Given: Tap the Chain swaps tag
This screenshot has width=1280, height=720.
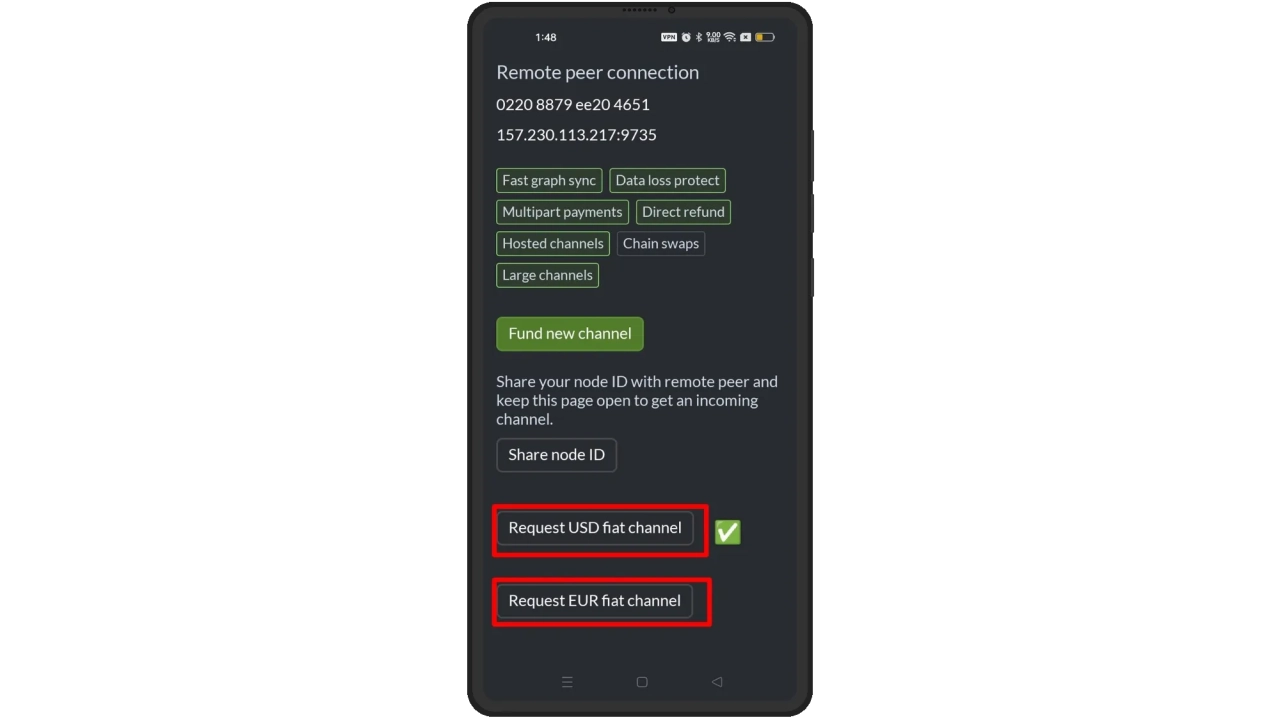Looking at the screenshot, I should click(661, 244).
